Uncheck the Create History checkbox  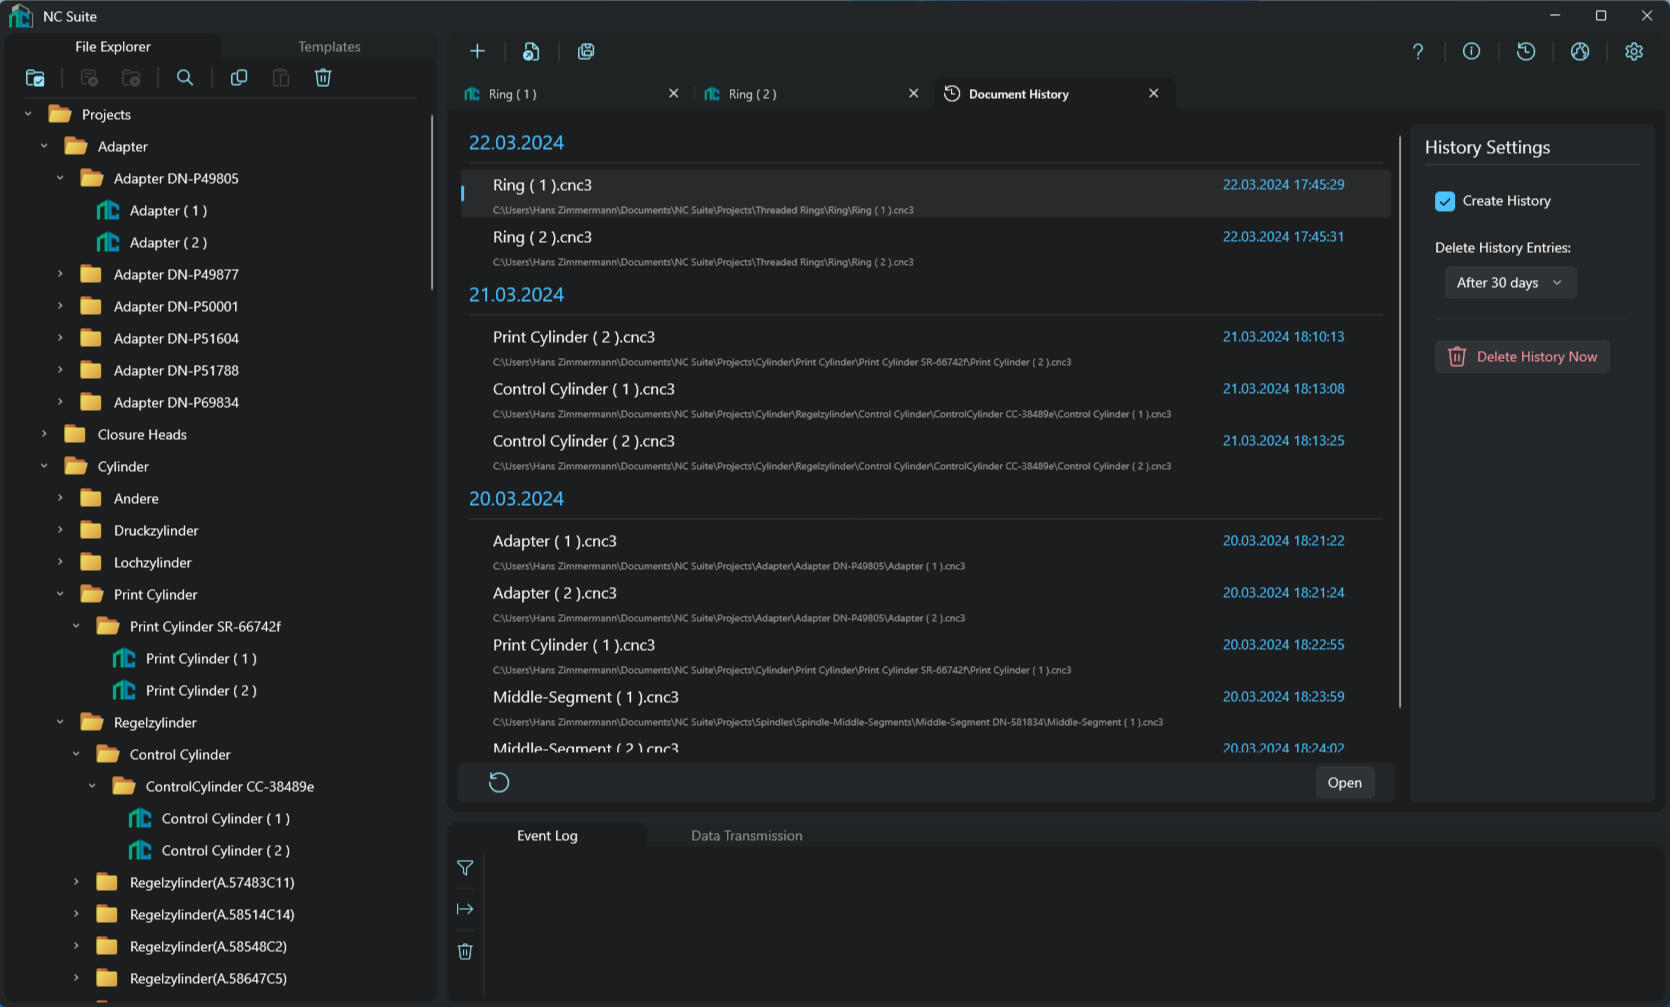point(1445,201)
